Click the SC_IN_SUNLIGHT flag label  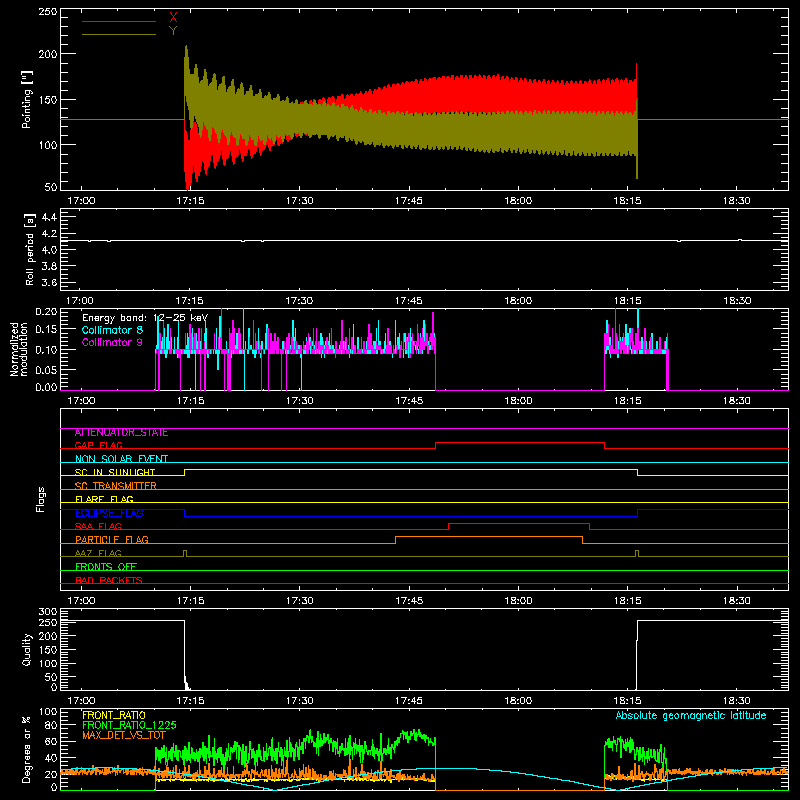click(x=115, y=472)
